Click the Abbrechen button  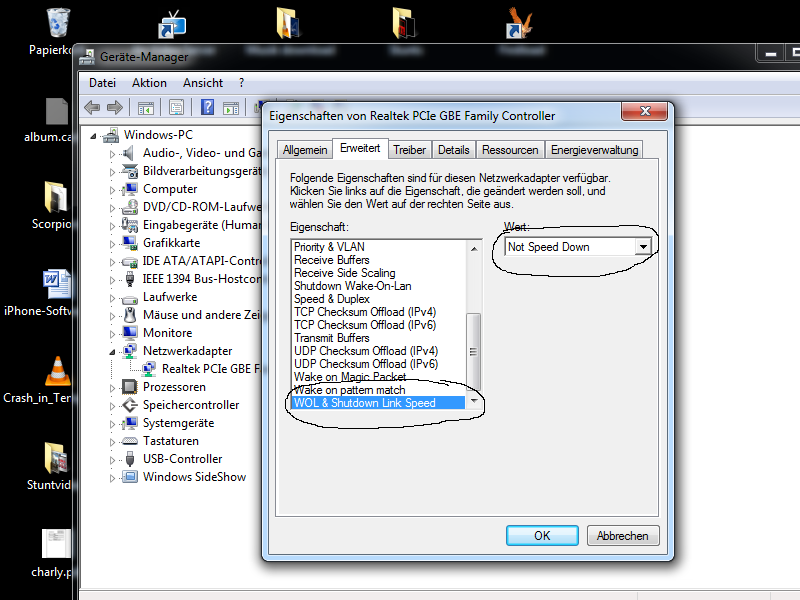click(x=622, y=536)
